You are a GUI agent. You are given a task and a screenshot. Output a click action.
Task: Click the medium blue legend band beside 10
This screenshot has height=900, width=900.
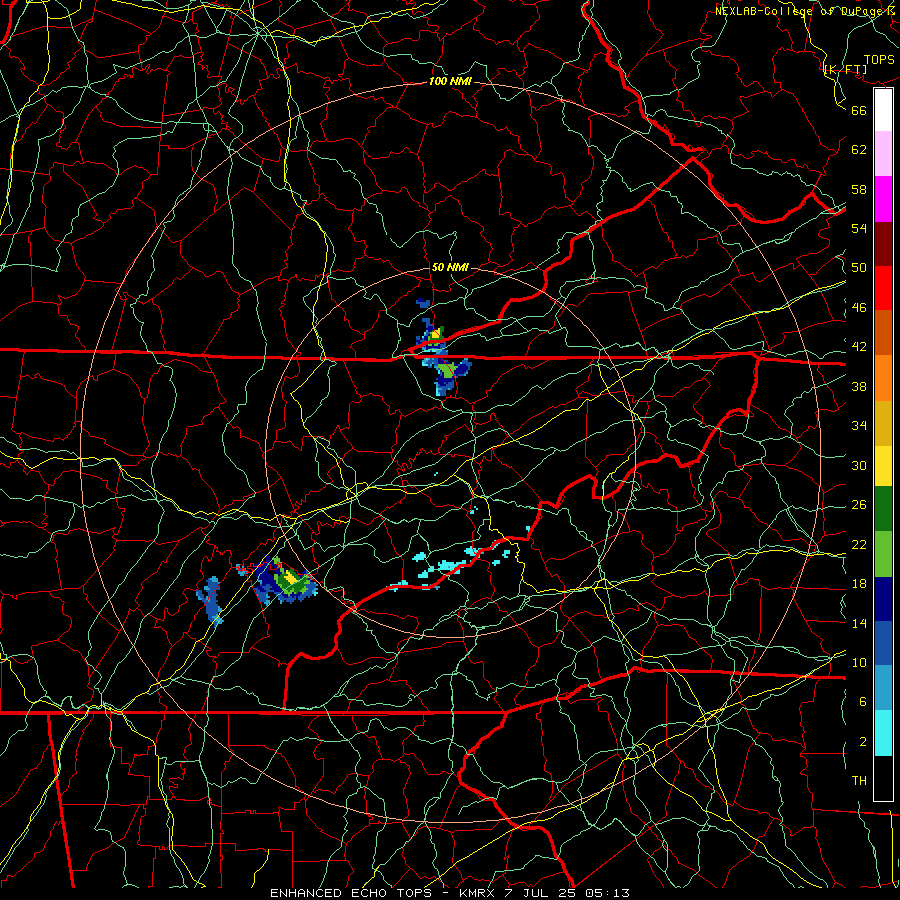point(883,643)
